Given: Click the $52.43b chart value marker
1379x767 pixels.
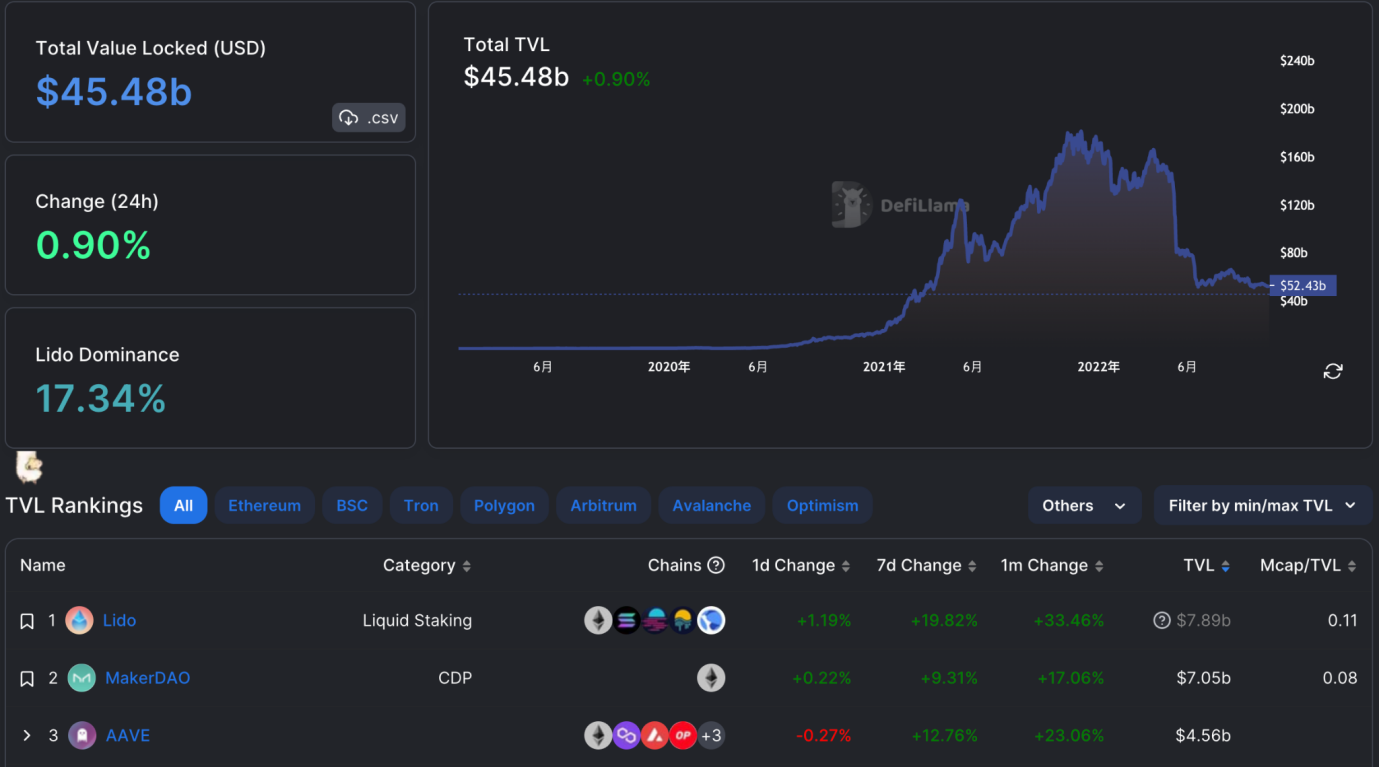Looking at the screenshot, I should (x=1303, y=286).
